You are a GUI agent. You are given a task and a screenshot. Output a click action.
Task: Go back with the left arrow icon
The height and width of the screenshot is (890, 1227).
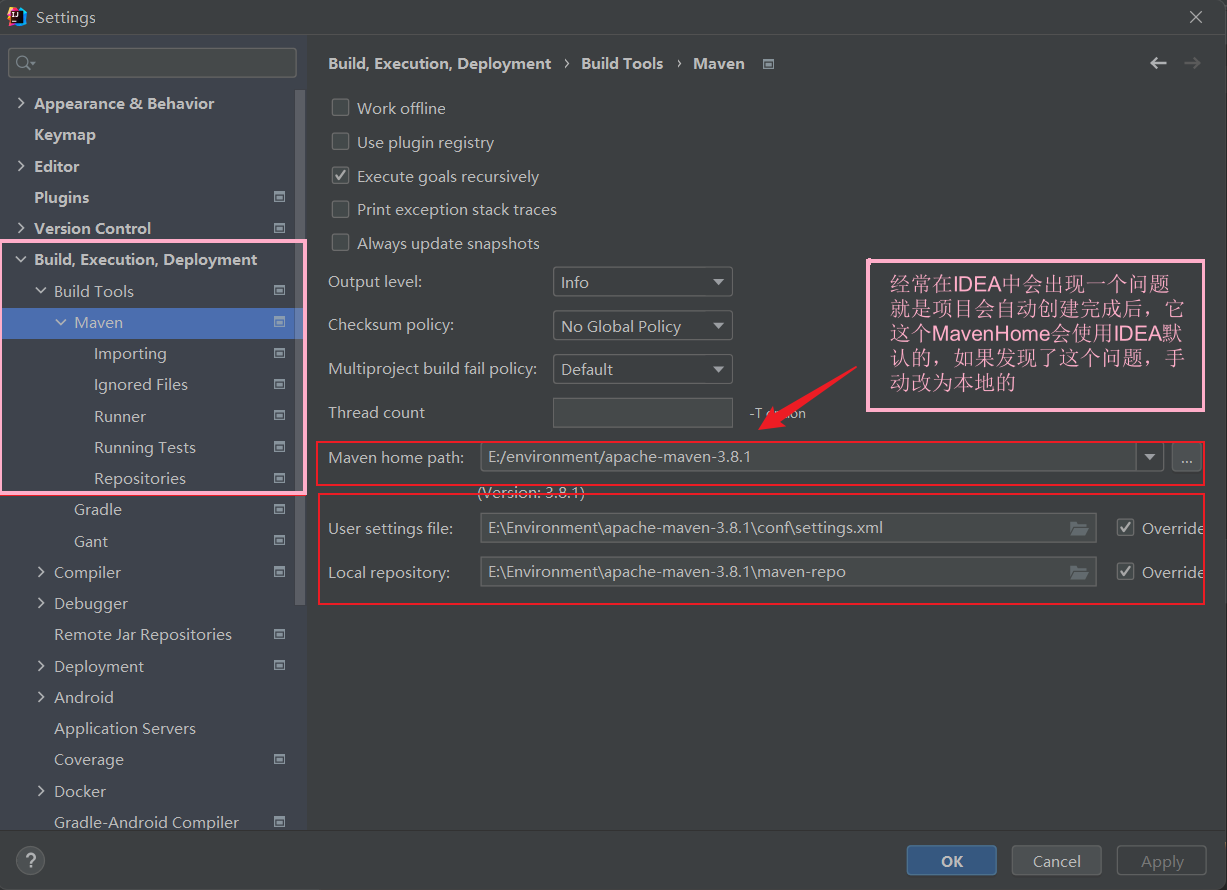tap(1158, 63)
